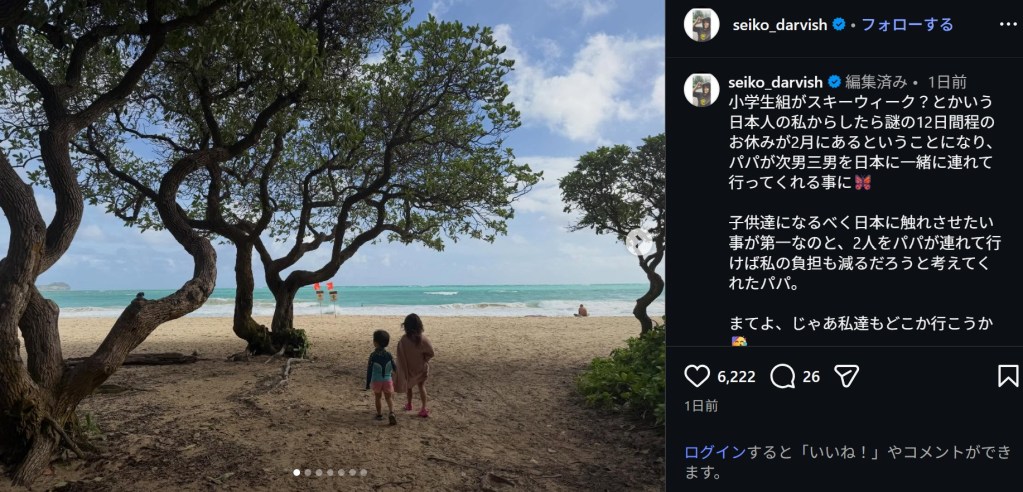1023x492 pixels.
Task: Click the comment count 26
Action: 811,377
